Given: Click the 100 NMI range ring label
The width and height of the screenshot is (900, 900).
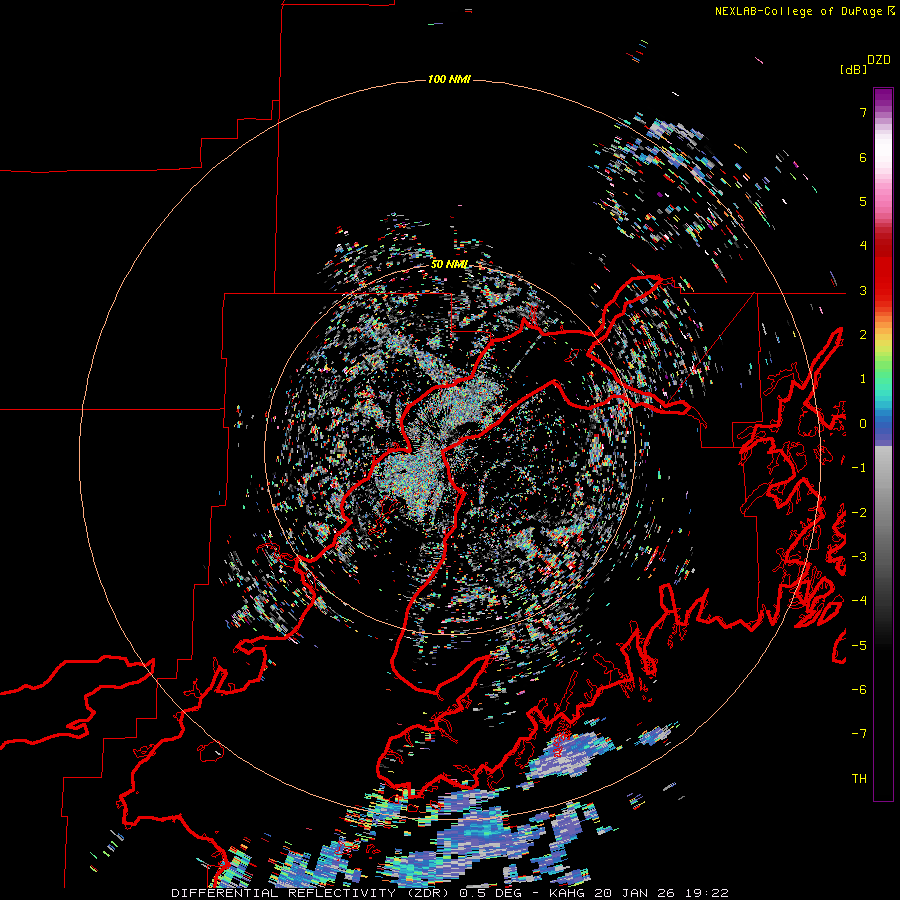Looking at the screenshot, I should click(x=449, y=79).
